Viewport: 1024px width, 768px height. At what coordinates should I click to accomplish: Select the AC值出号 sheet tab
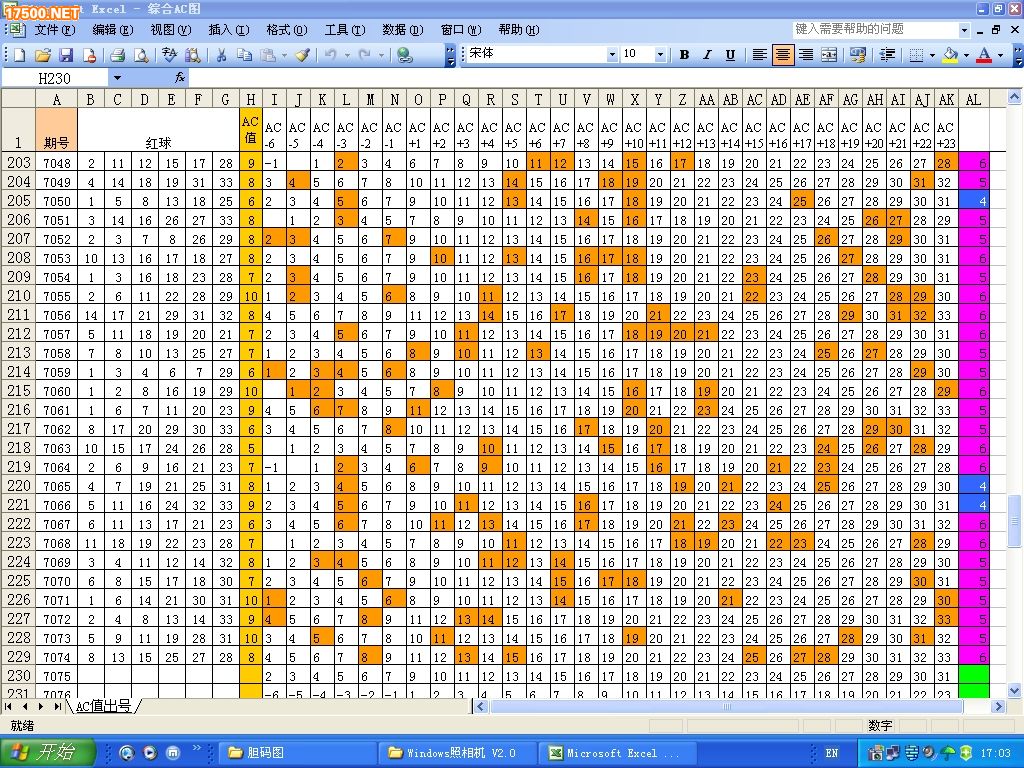tap(103, 706)
